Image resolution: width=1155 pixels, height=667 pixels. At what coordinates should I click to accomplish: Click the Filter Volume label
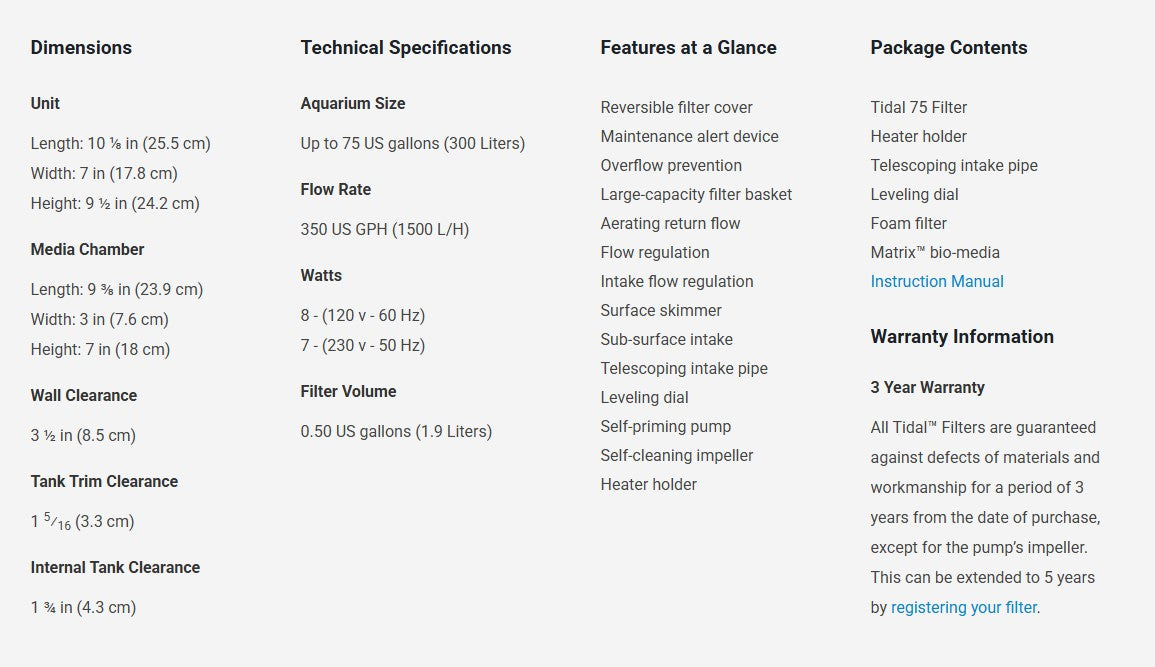point(348,391)
